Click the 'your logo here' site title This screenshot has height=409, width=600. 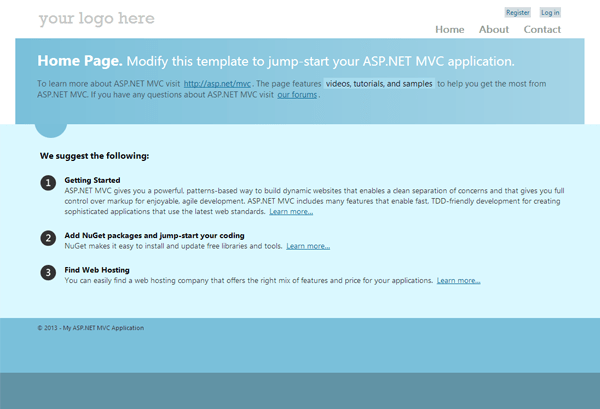point(96,18)
